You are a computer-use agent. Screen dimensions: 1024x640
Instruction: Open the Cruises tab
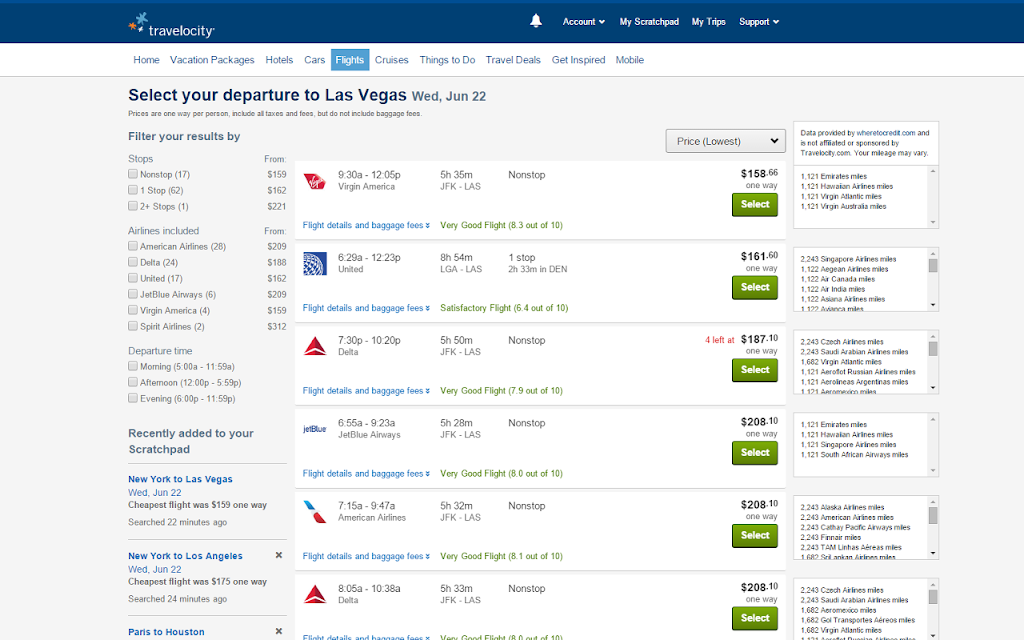[391, 60]
